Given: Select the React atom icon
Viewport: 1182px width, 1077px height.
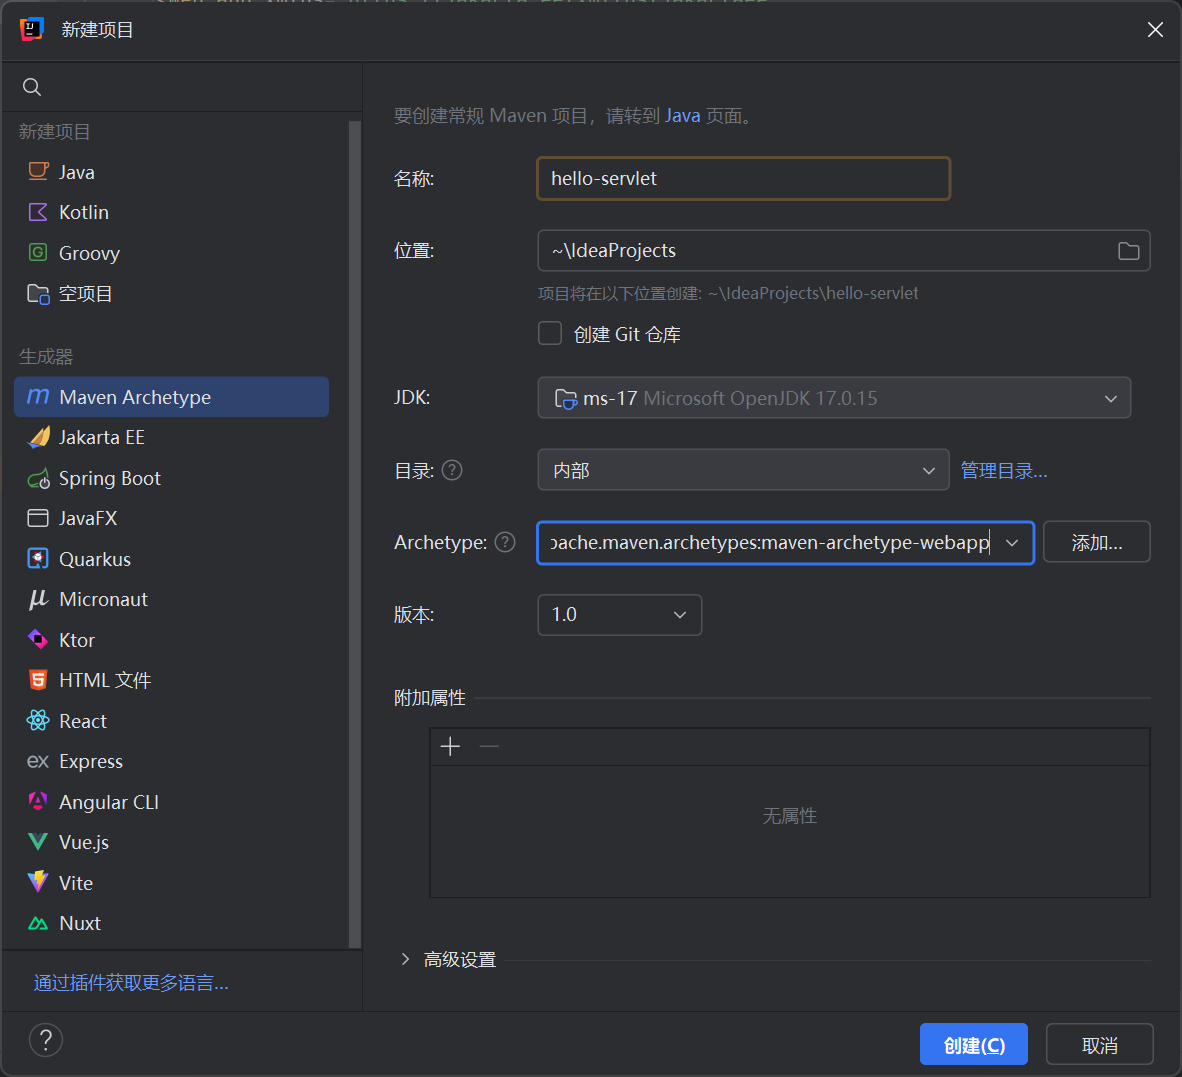Looking at the screenshot, I should tap(38, 721).
